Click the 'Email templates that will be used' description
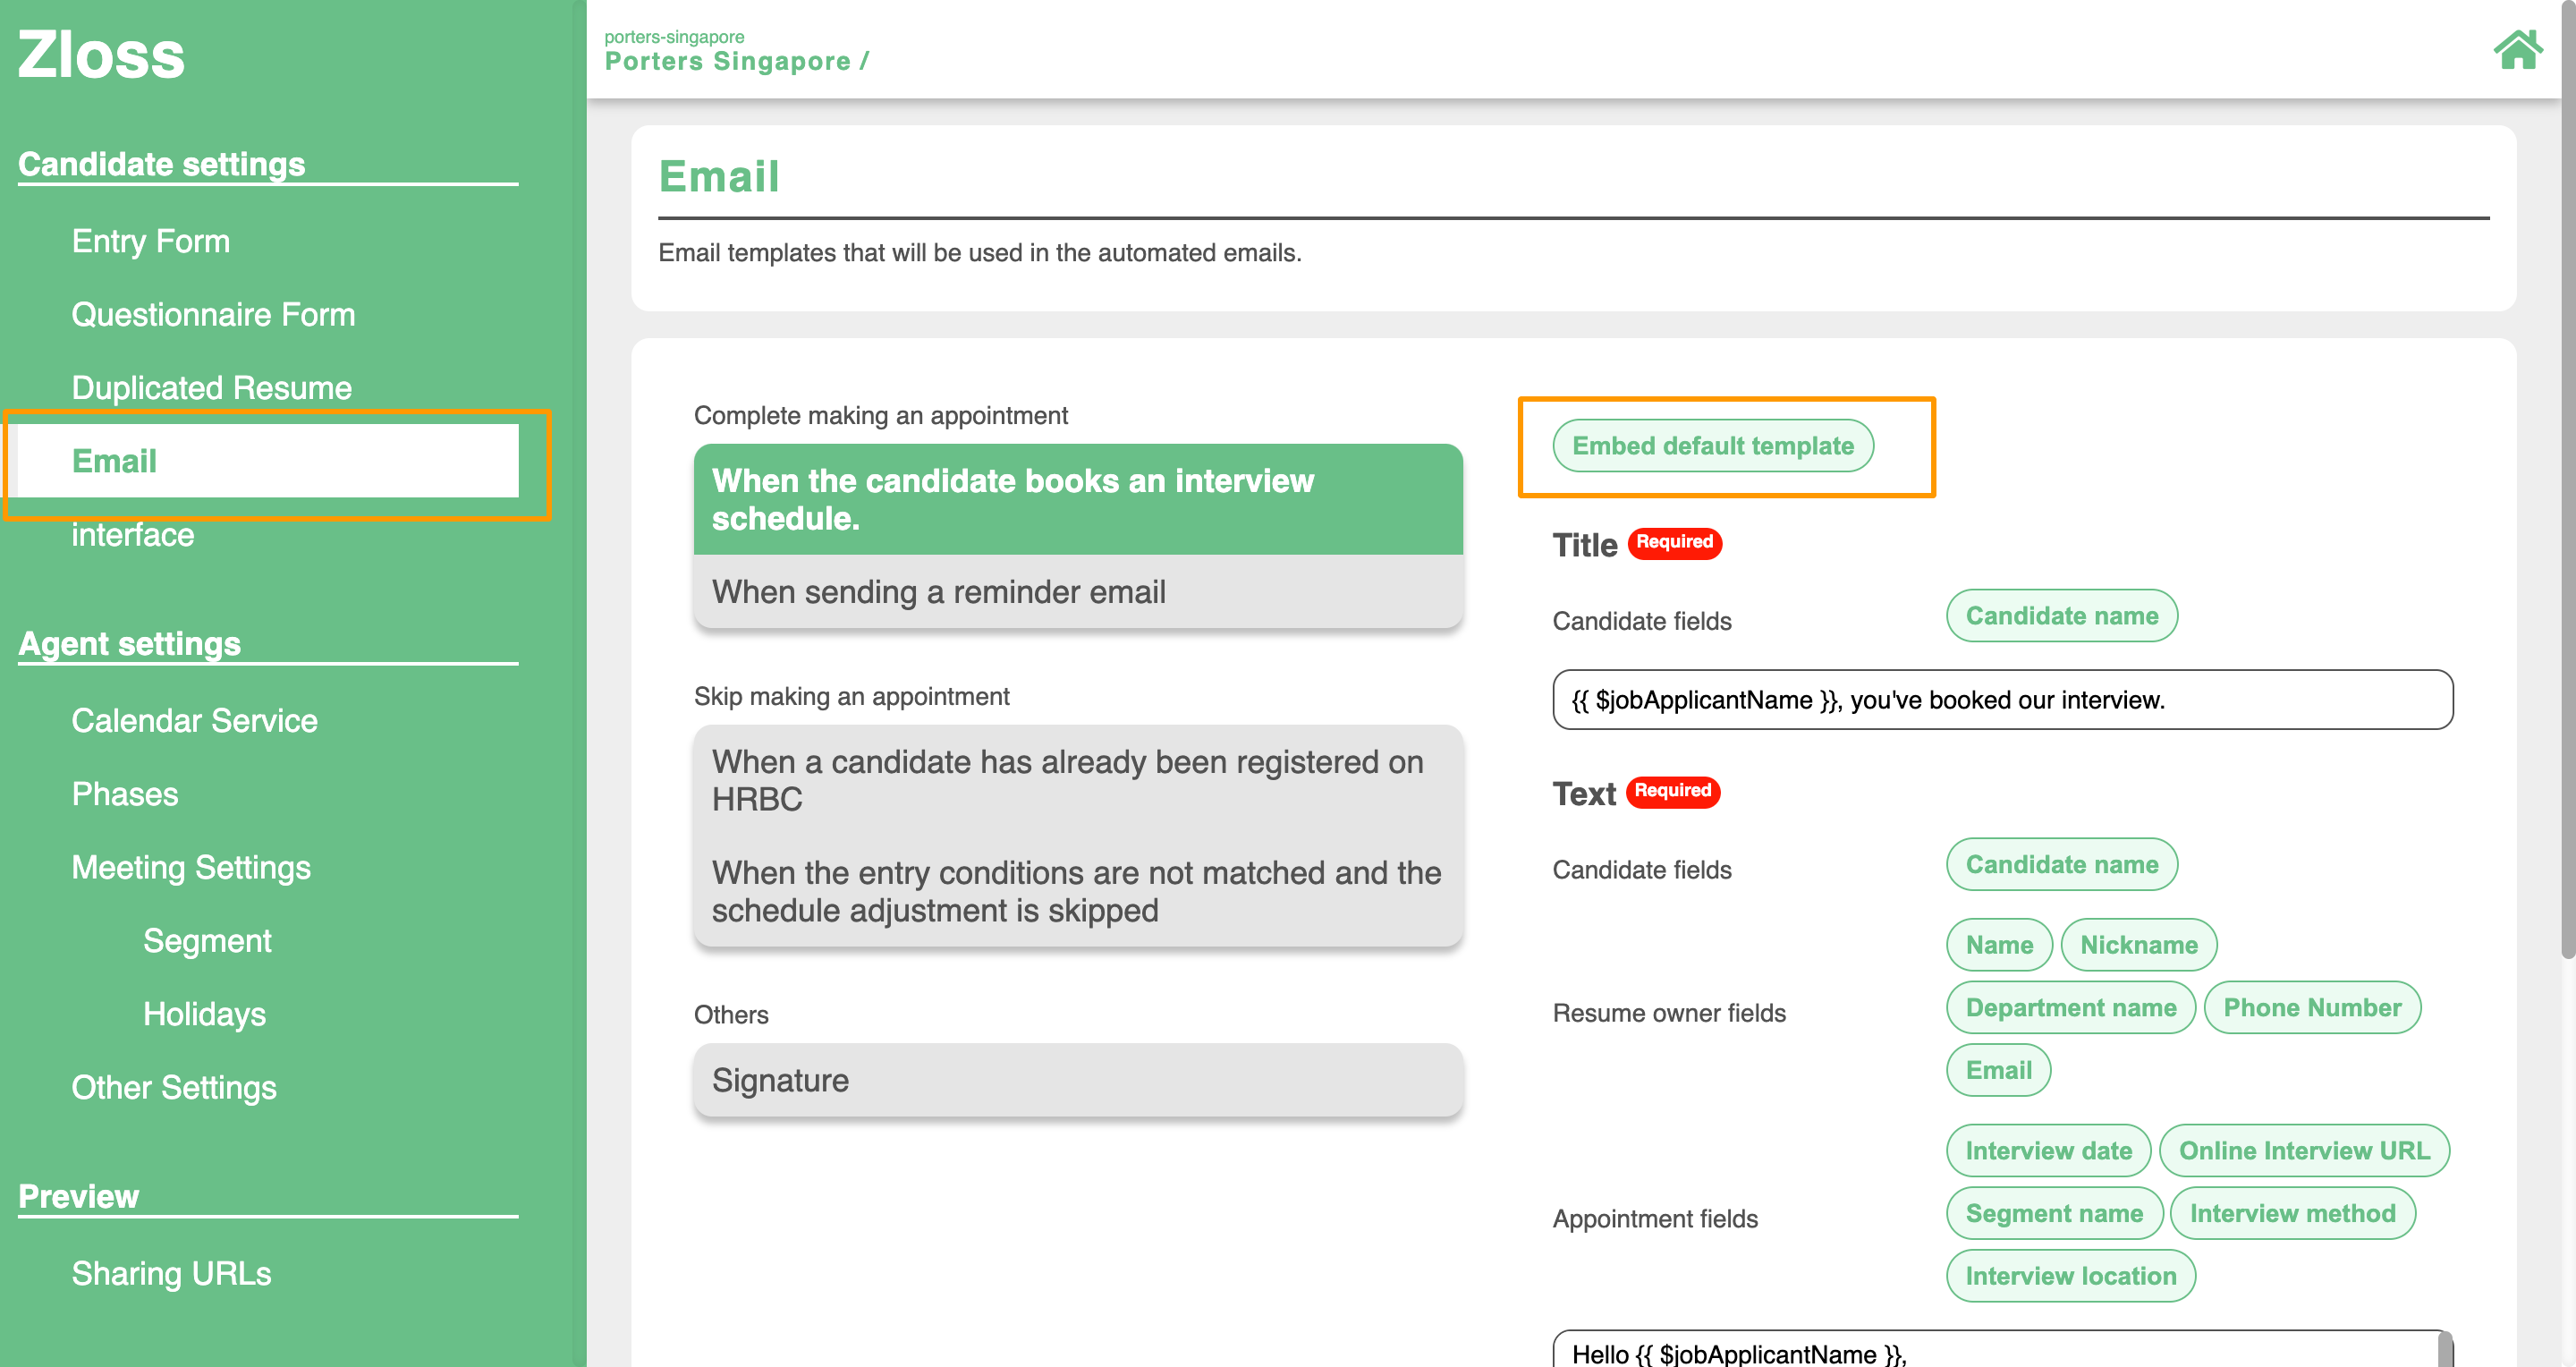 point(979,253)
